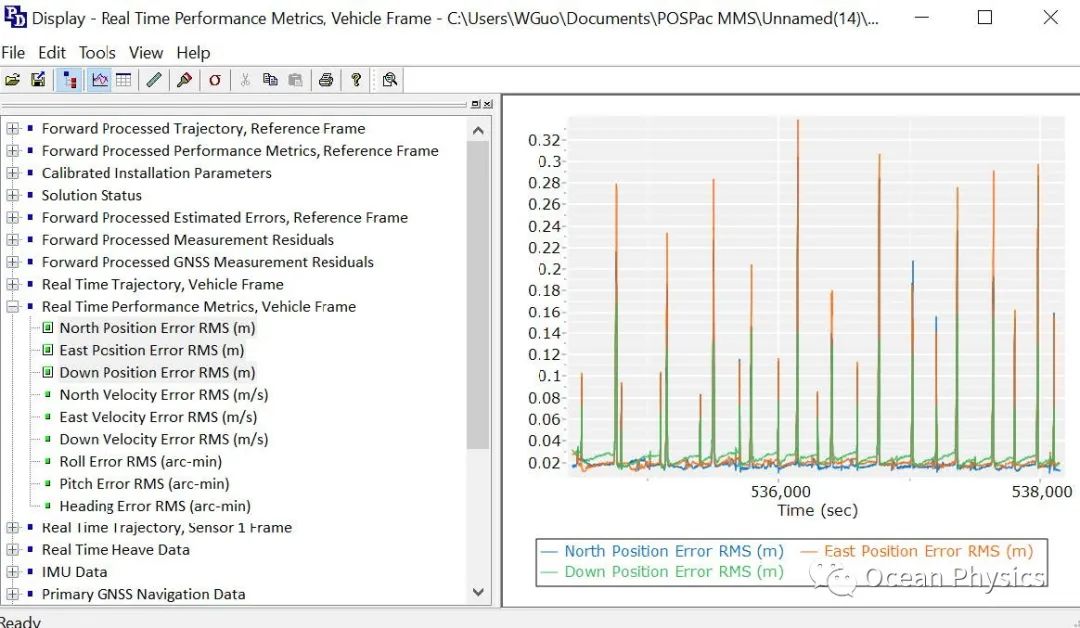The image size is (1080, 628).
Task: Select Heading Error RMS (arc-min) item
Action: pyautogui.click(x=154, y=506)
